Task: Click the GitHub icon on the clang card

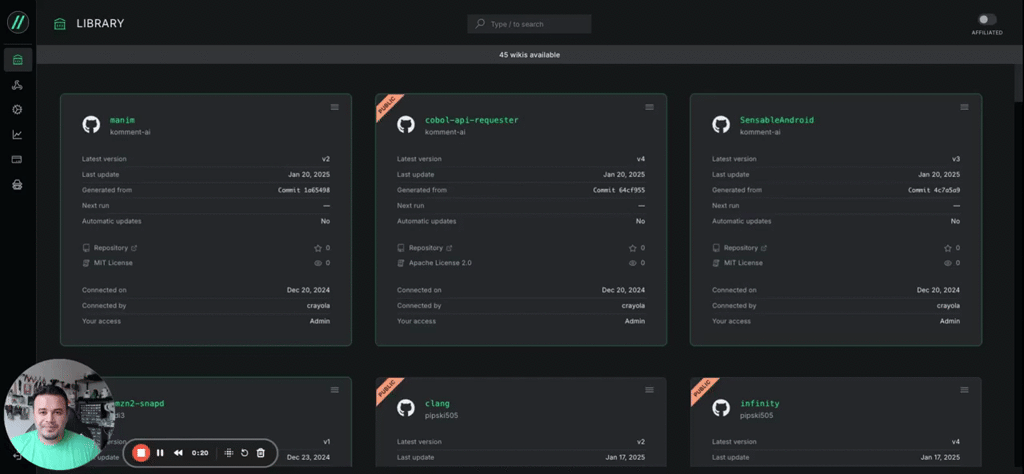Action: 406,408
